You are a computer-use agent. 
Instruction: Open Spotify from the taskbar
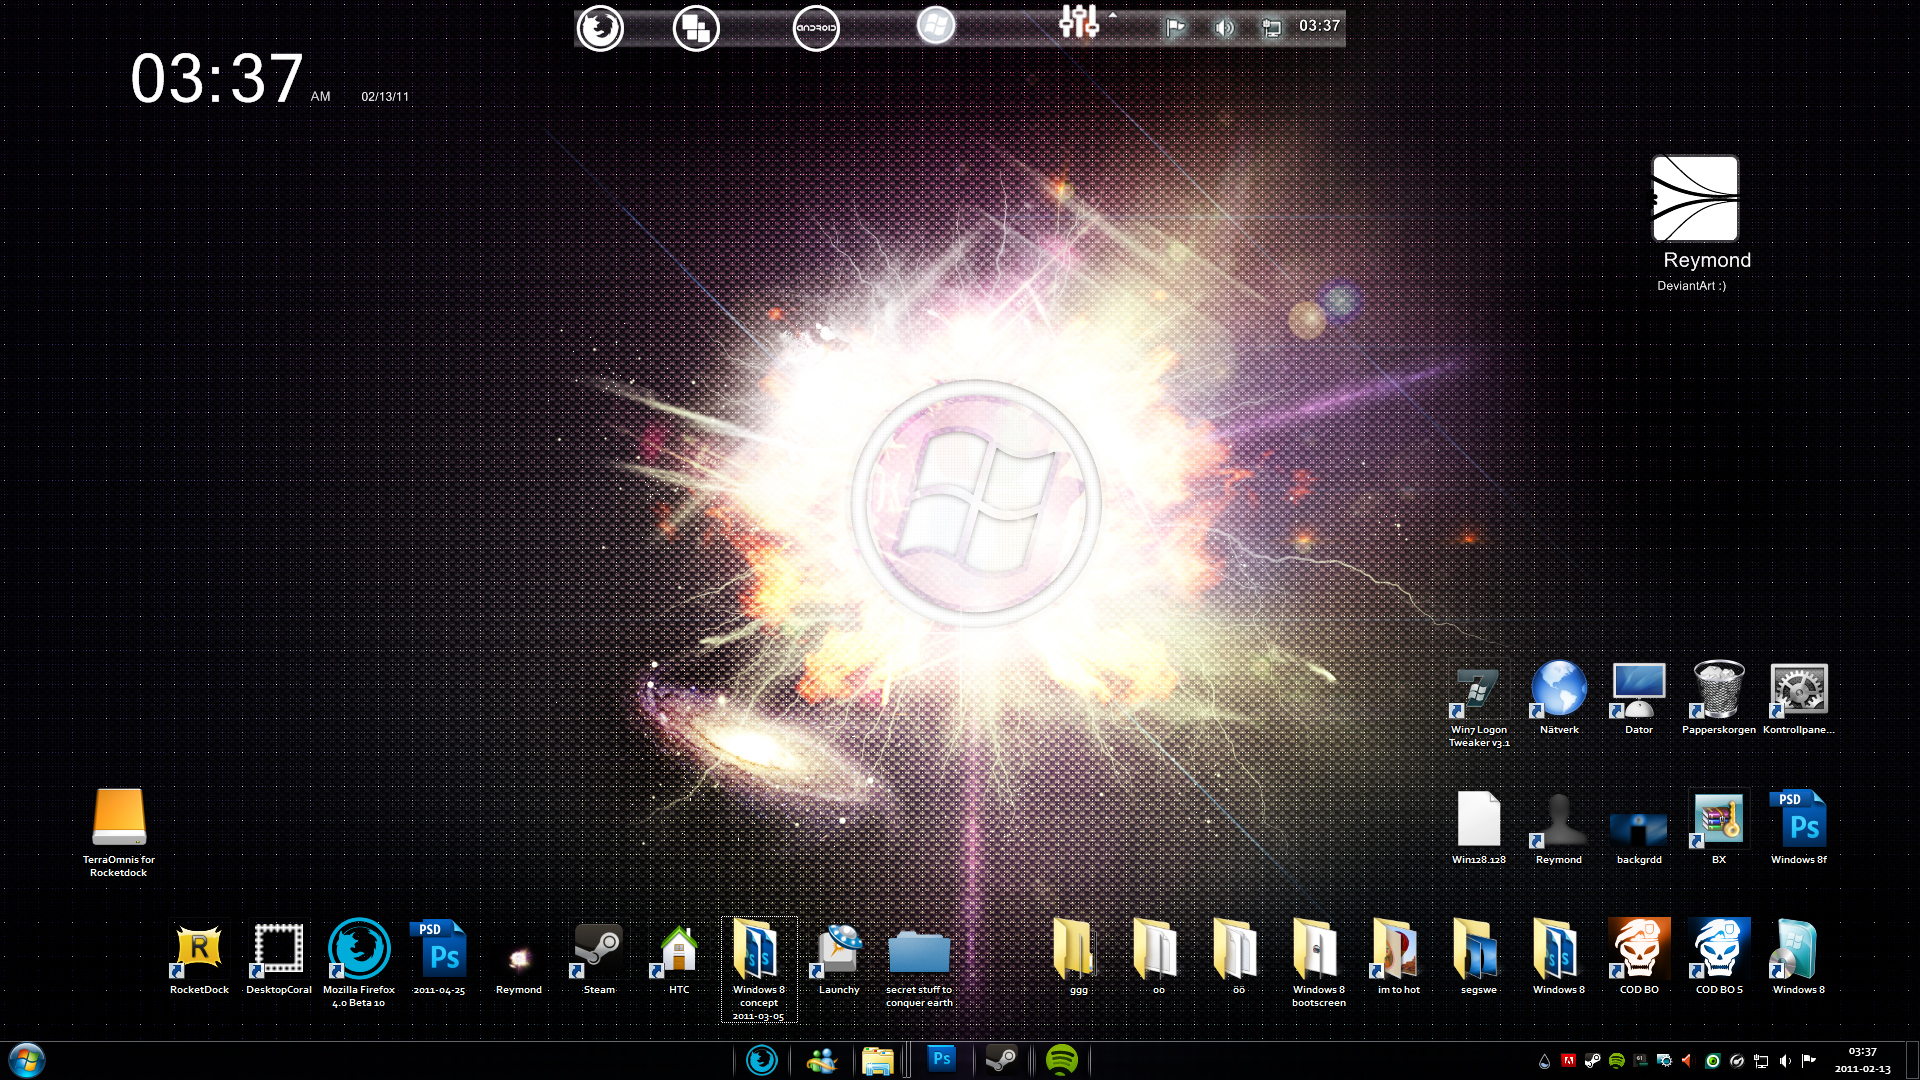coord(1061,1060)
